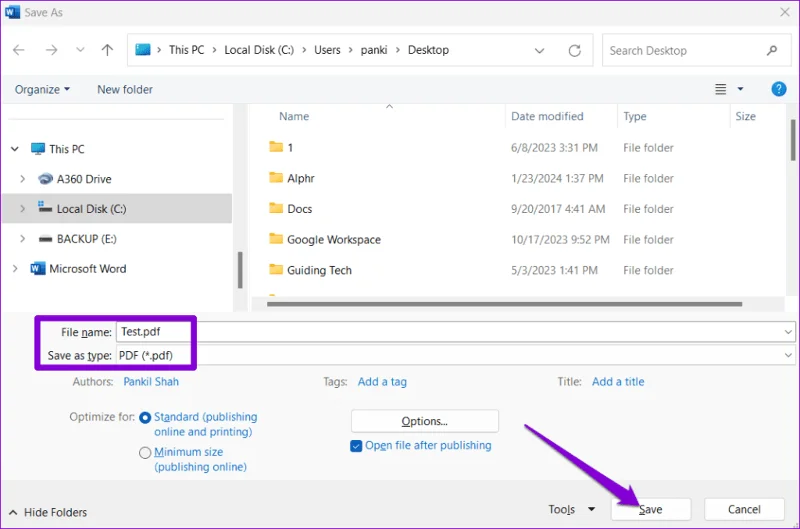Select Users in address breadcrumb
This screenshot has width=800, height=529.
pos(327,50)
